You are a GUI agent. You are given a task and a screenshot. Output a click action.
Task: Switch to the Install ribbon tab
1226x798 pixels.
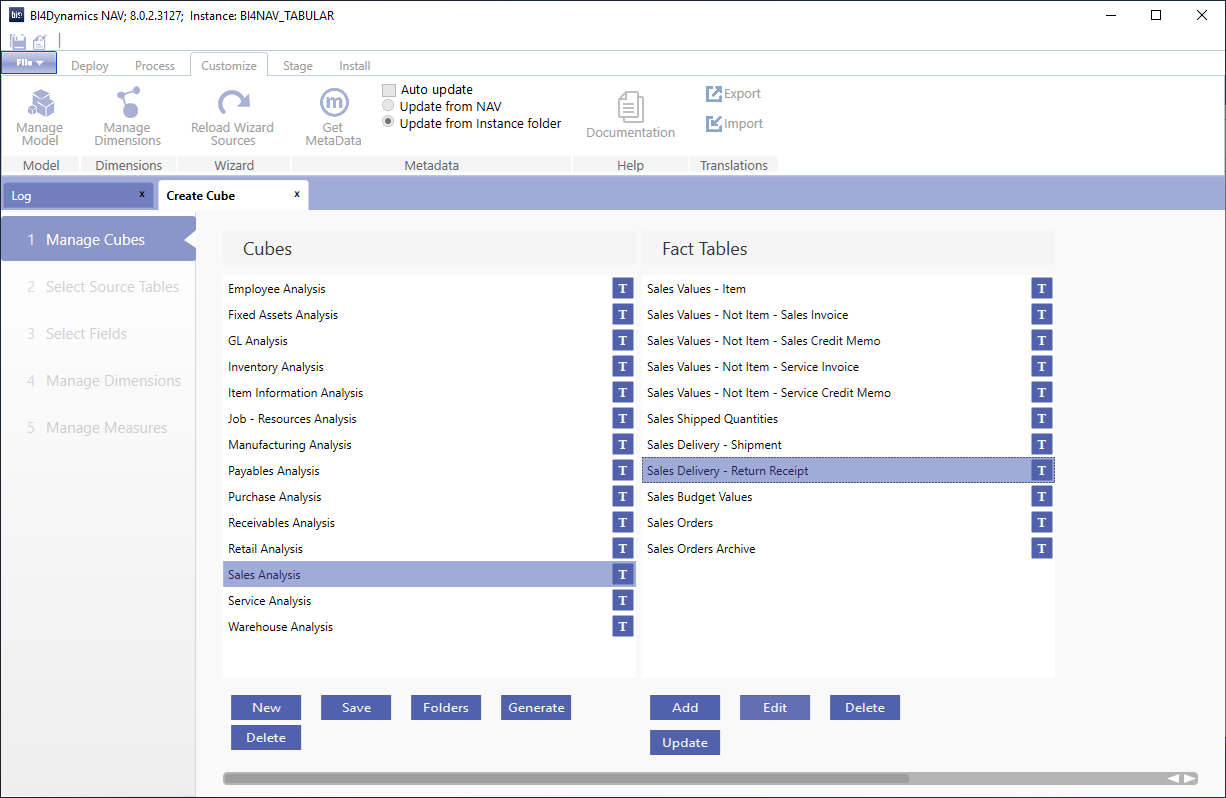[355, 66]
